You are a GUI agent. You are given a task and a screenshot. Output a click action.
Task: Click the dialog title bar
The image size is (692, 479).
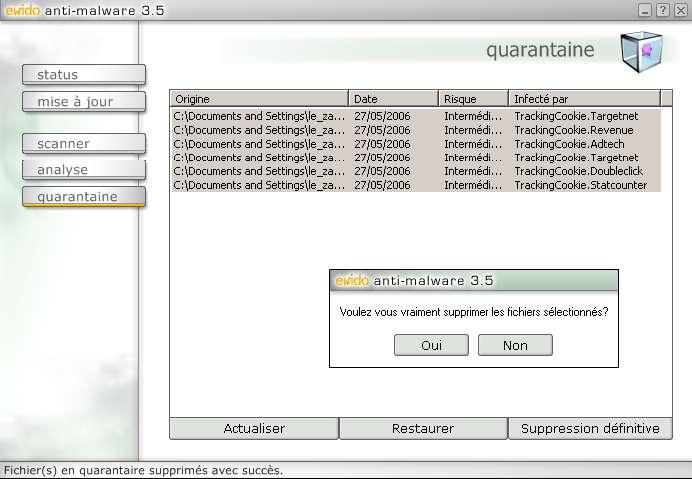click(x=474, y=281)
